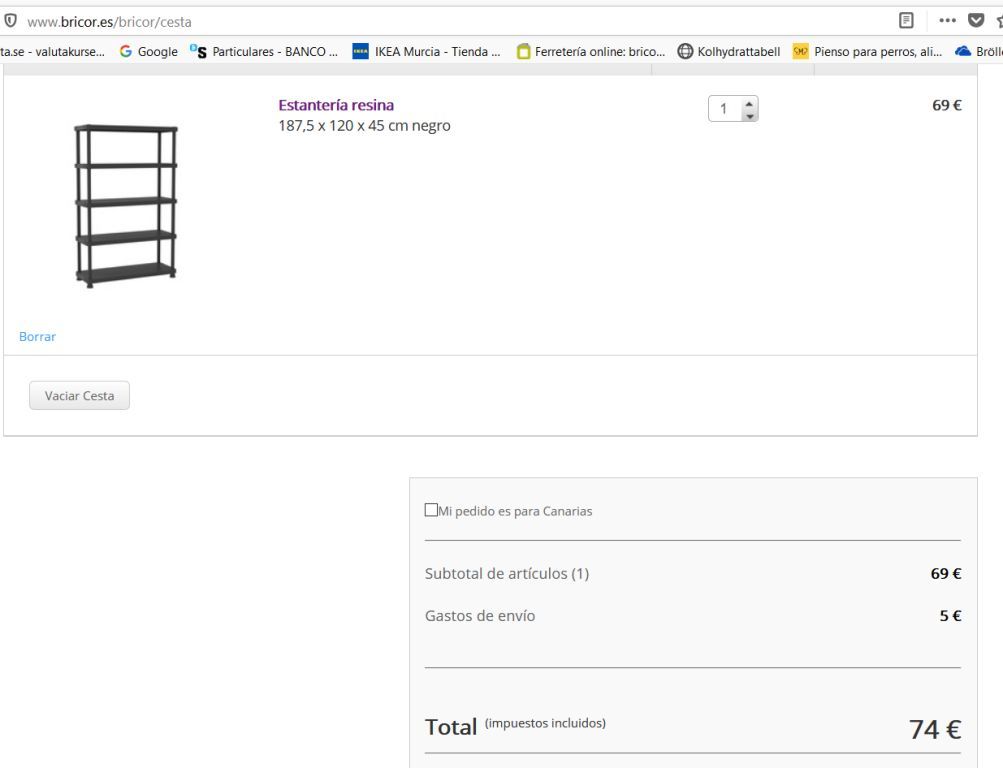Click the Borrar link
This screenshot has width=1003, height=768.
37,336
